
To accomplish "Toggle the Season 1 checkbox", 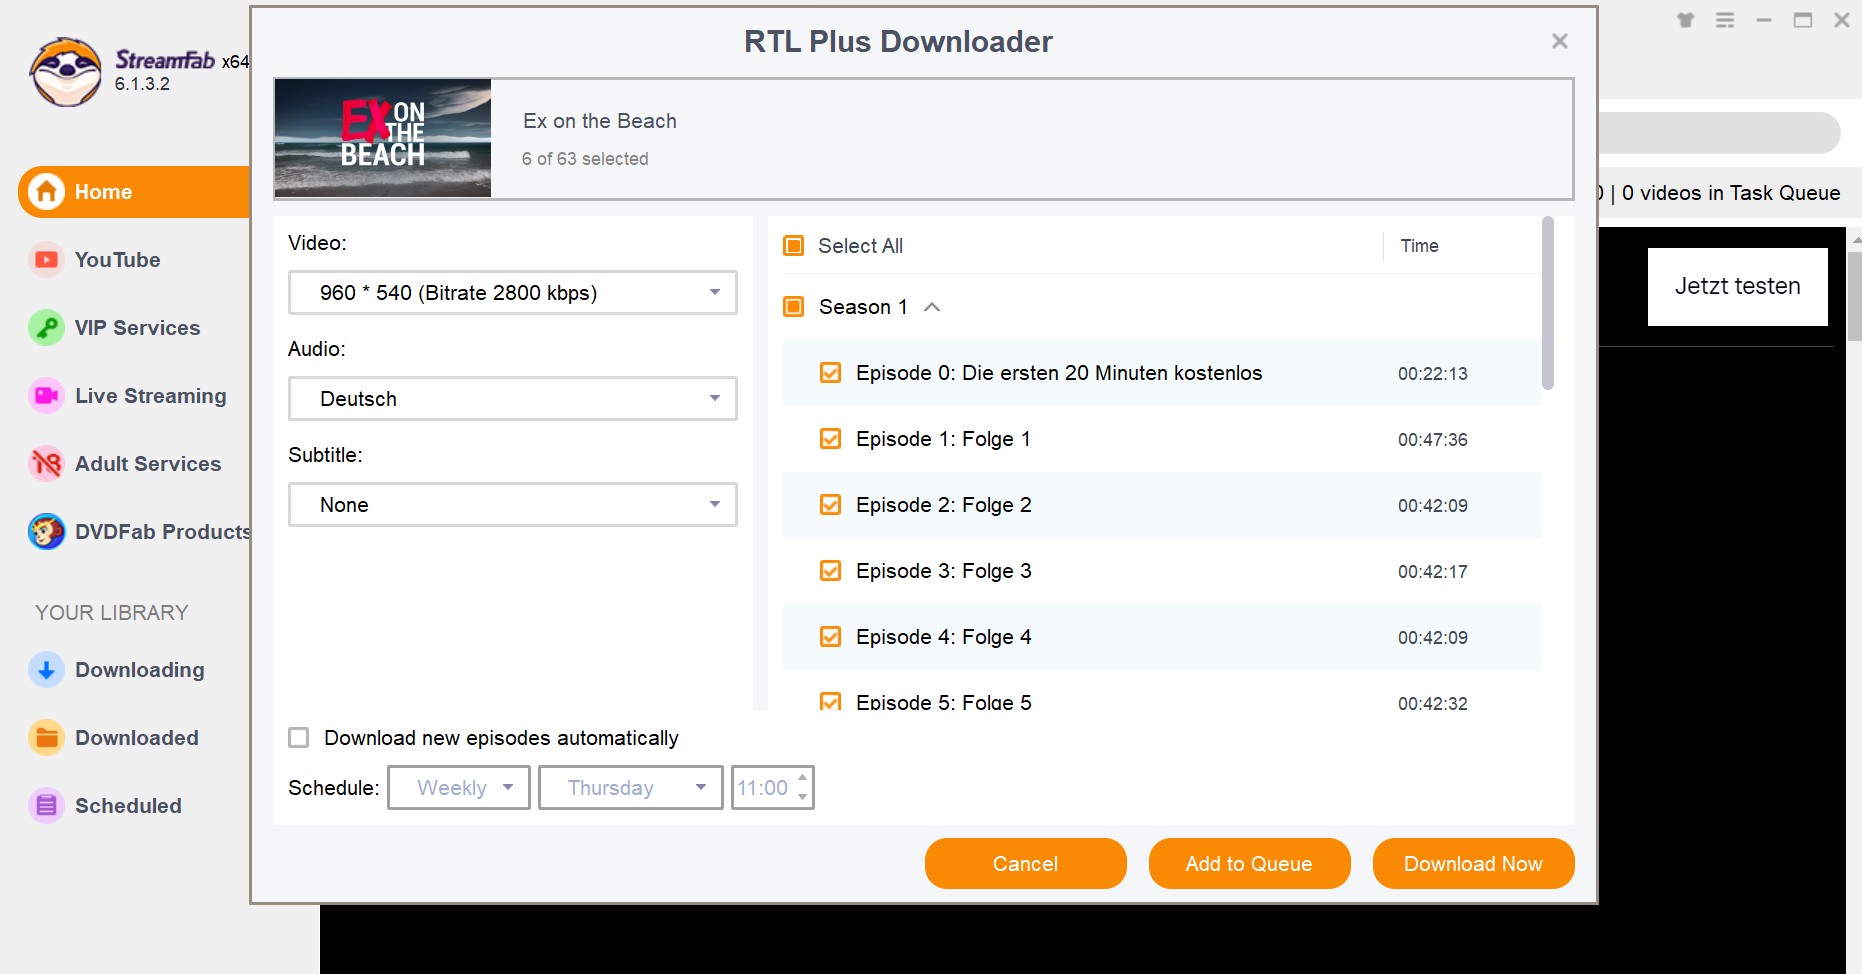I will (x=794, y=307).
